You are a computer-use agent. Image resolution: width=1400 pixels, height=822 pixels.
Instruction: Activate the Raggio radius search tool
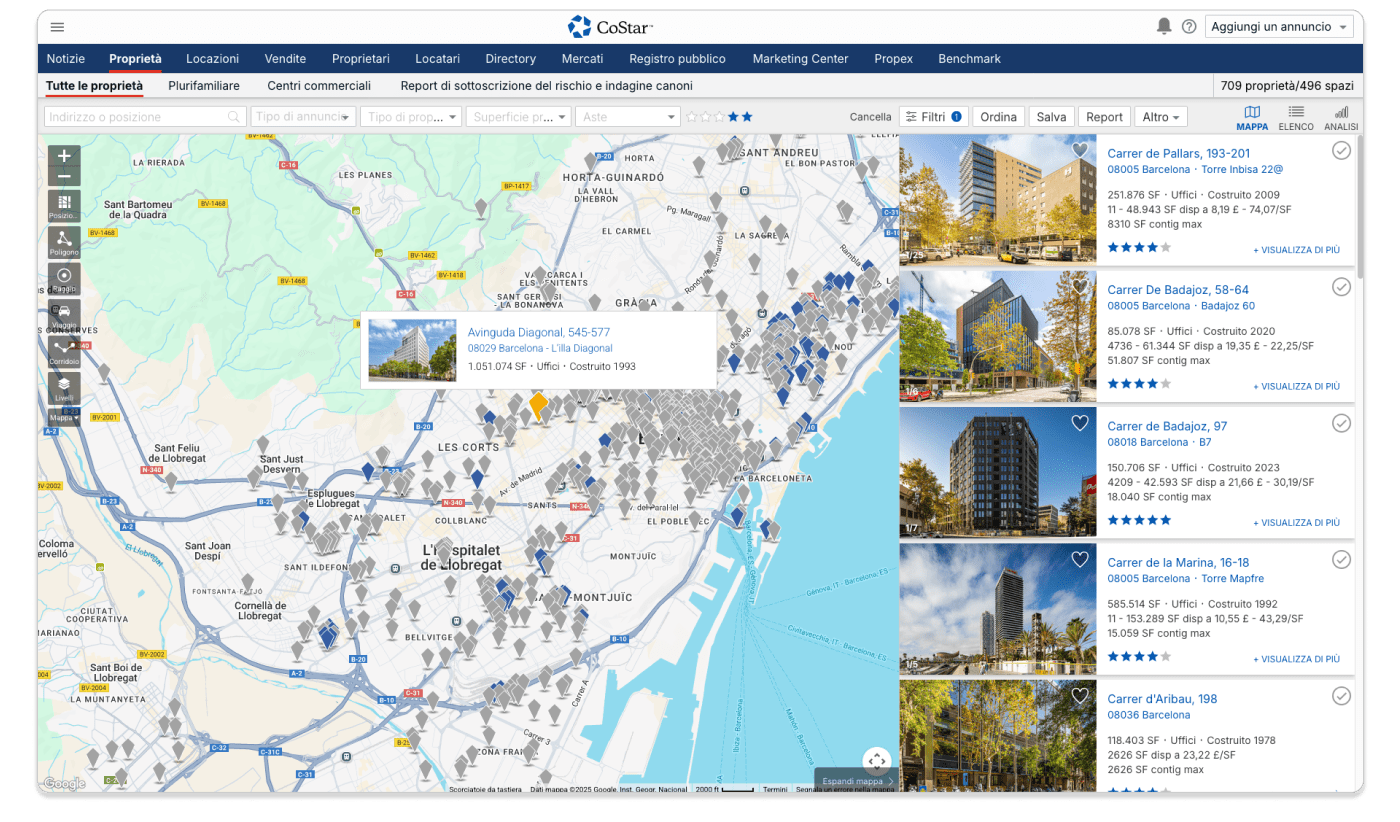(64, 279)
